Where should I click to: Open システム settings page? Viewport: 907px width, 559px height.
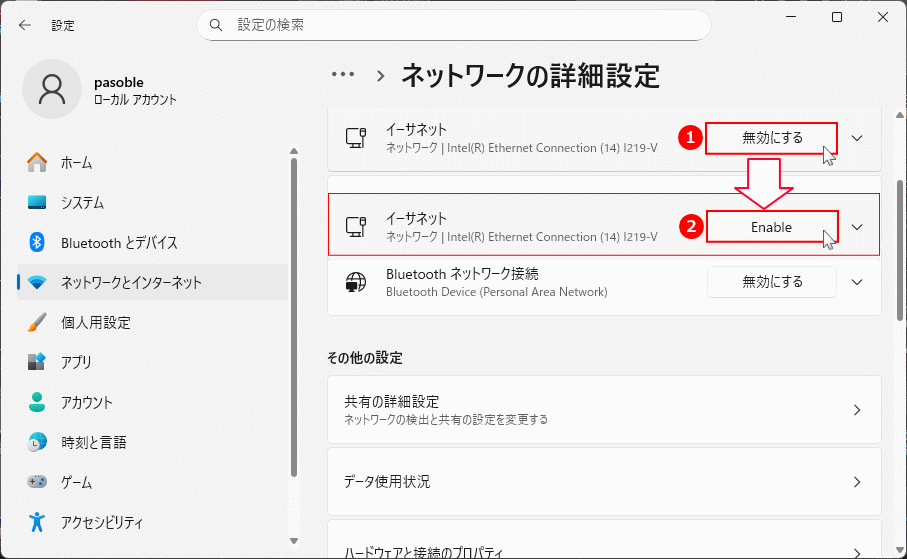153,203
